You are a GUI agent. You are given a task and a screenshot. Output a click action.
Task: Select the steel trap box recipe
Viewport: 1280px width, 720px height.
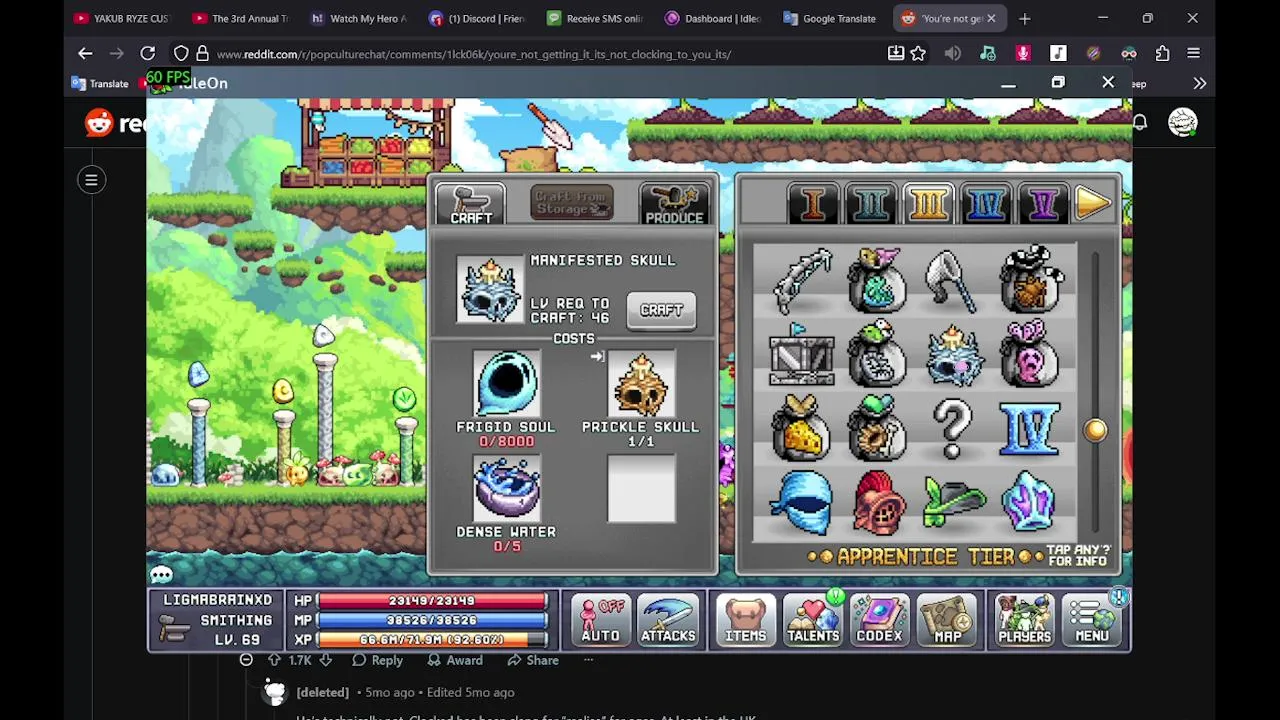(x=801, y=355)
